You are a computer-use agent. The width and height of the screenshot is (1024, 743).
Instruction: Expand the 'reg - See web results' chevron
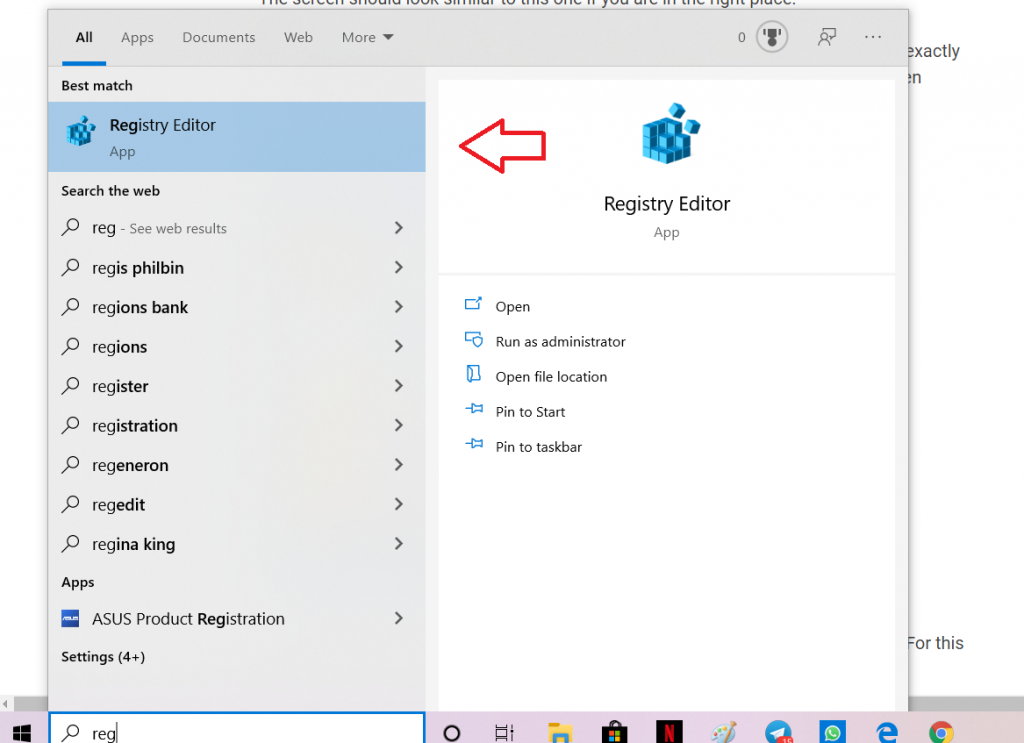[398, 227]
